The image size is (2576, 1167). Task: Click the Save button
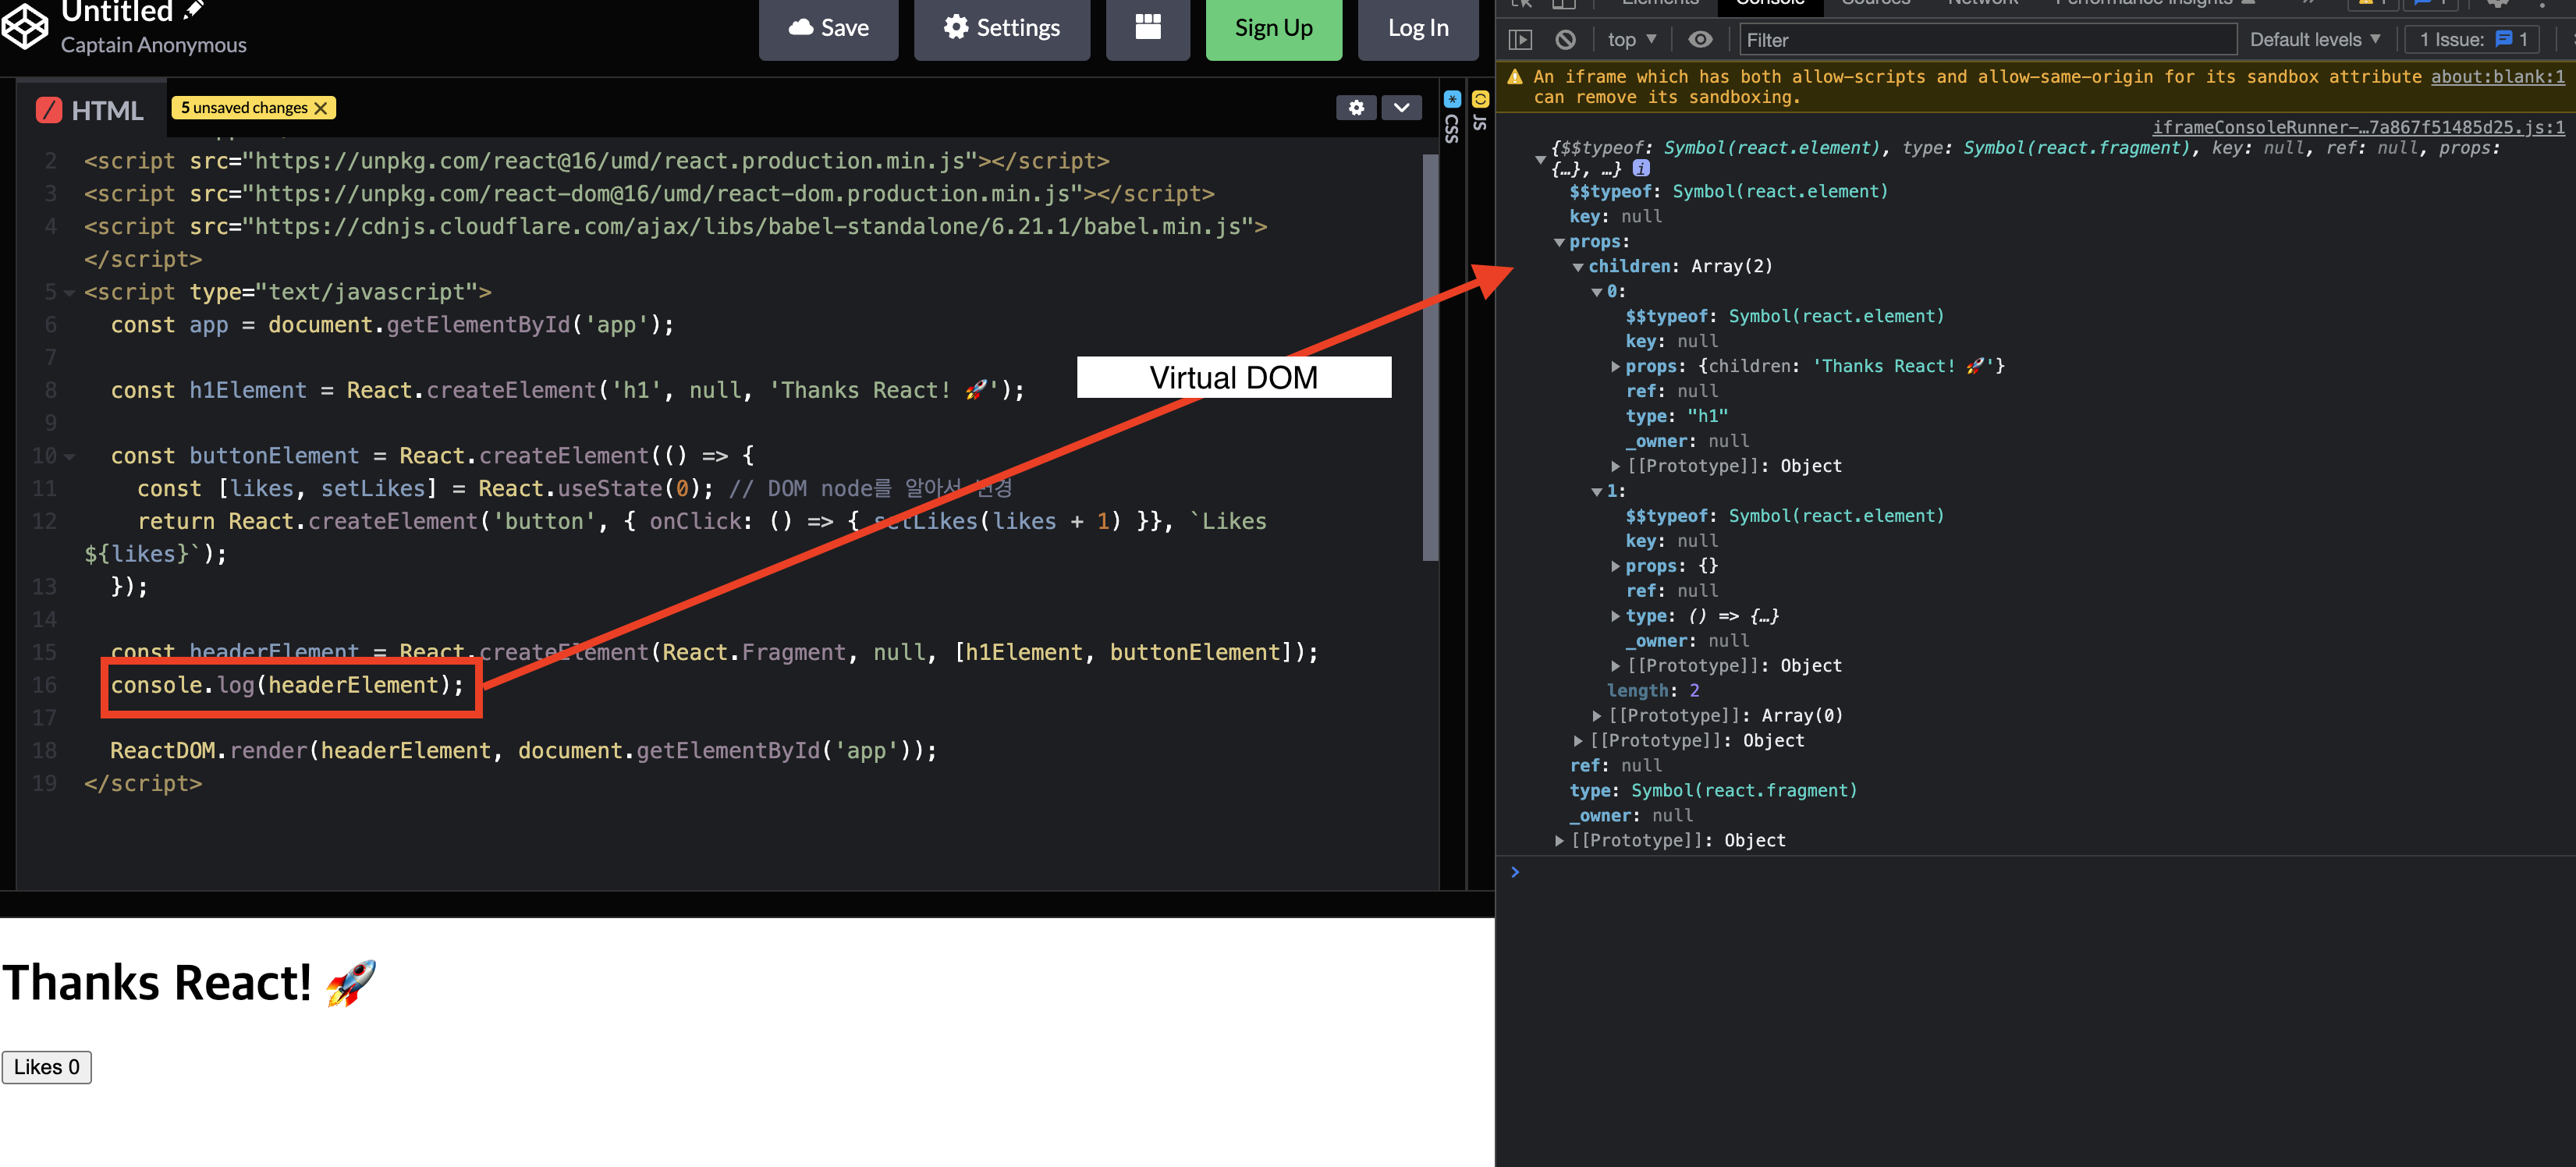pyautogui.click(x=828, y=27)
